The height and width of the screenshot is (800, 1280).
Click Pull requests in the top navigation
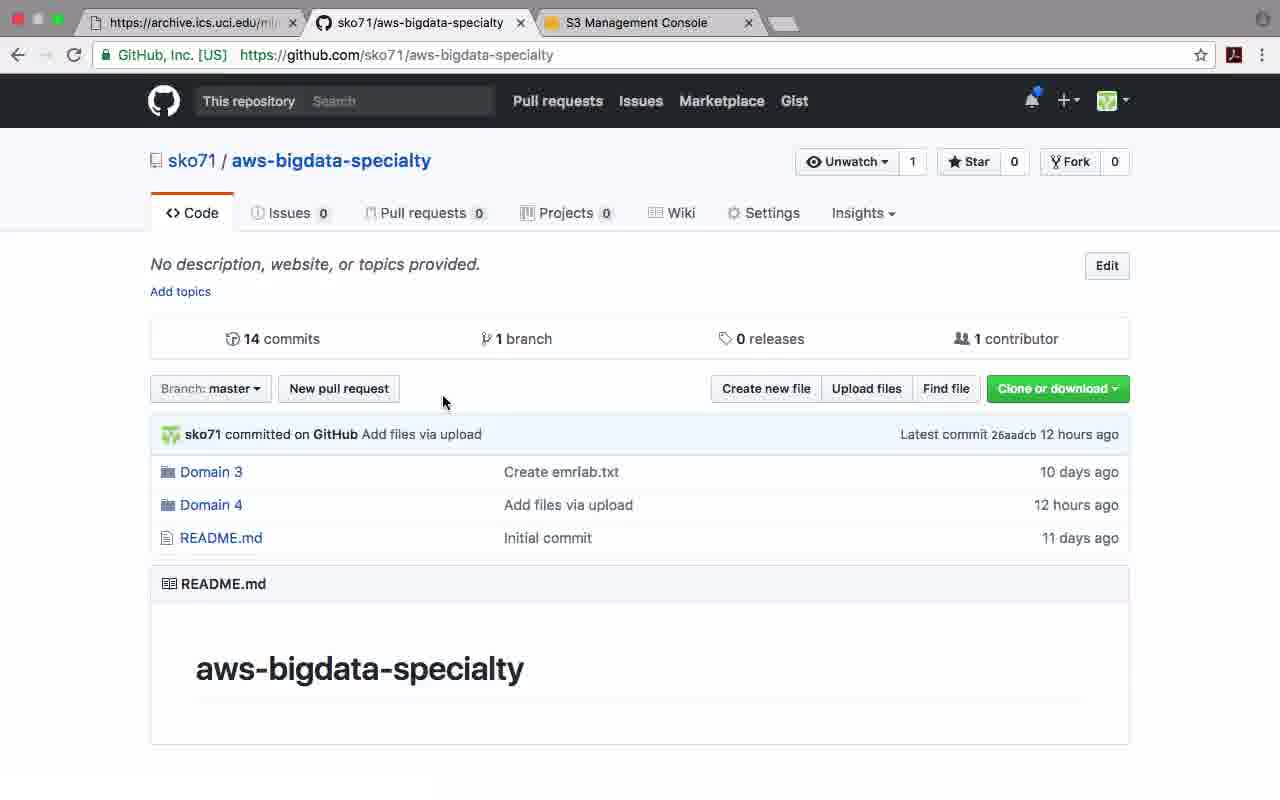click(558, 101)
